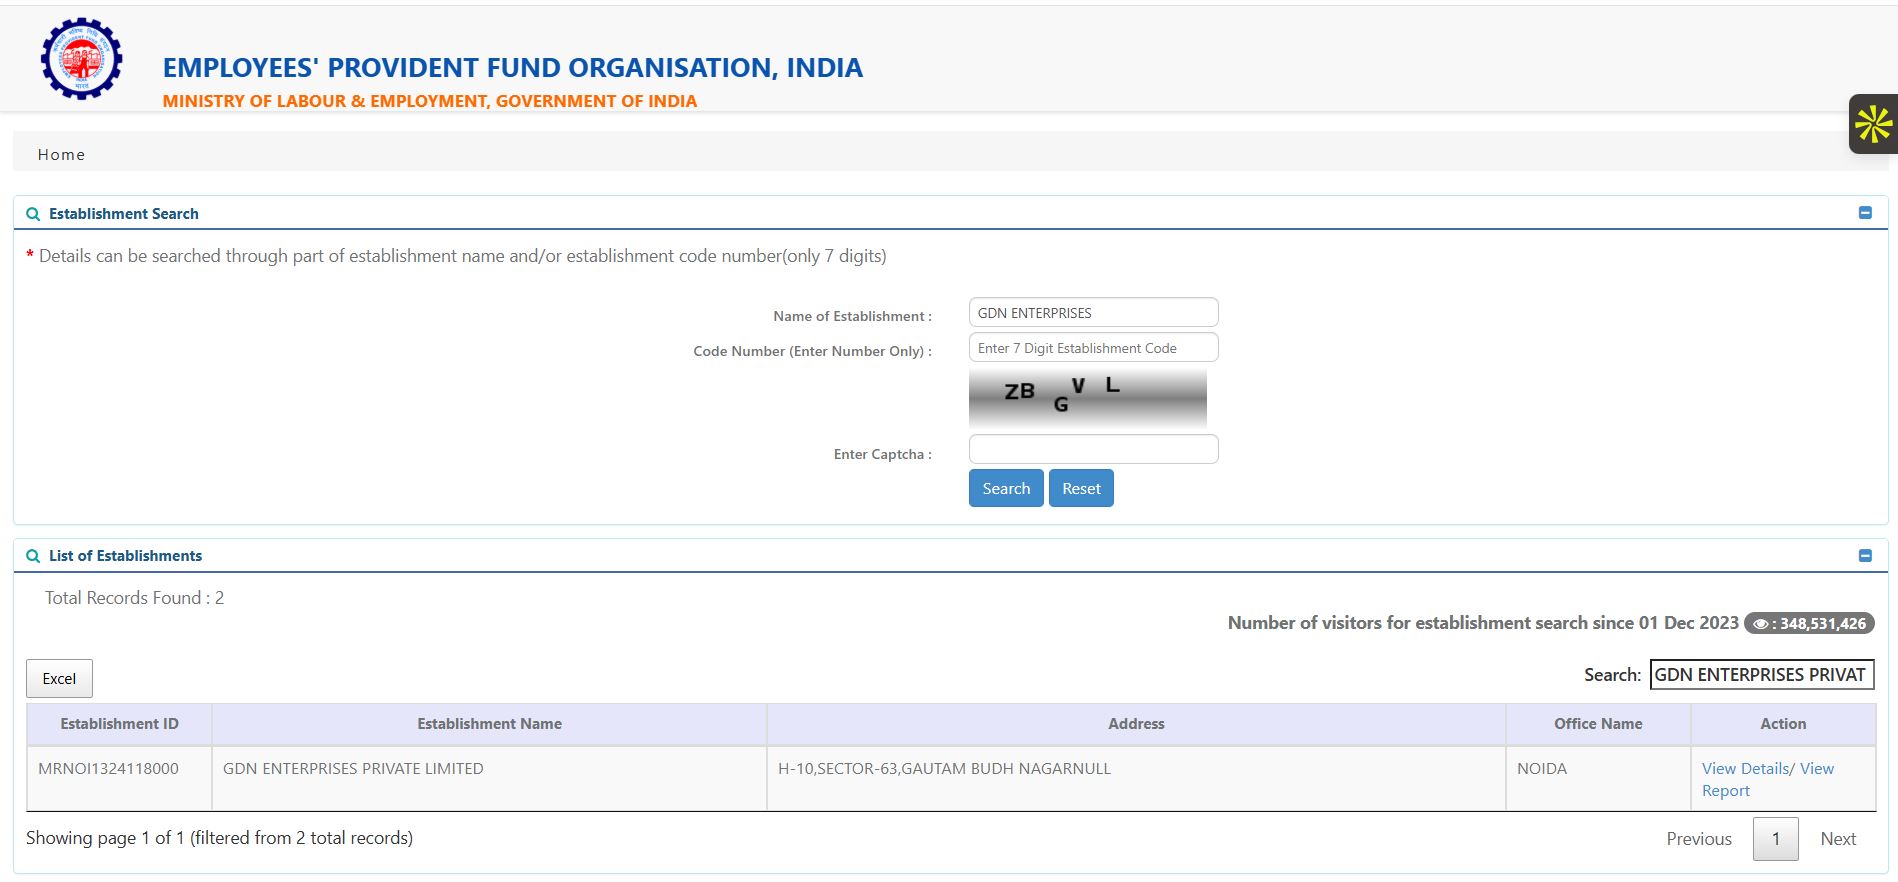Sort by Establishment Name column header
Viewport: 1898px width, 882px height.
[489, 724]
